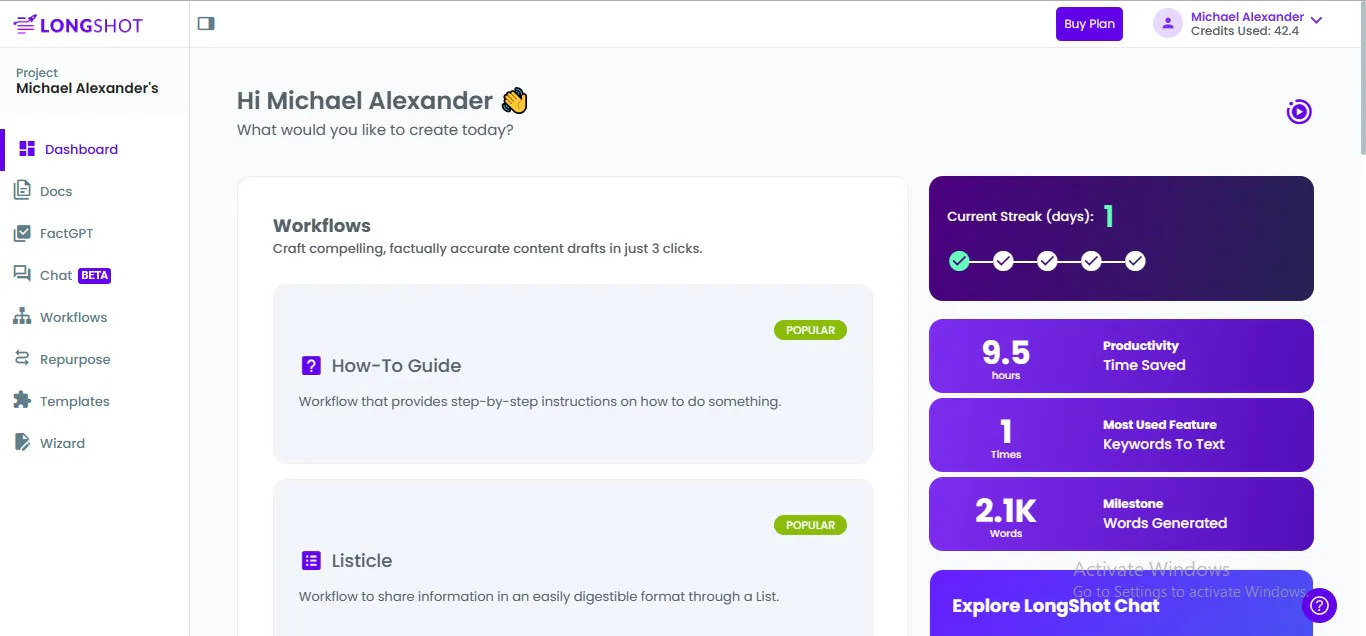The width and height of the screenshot is (1366, 636).
Task: Open the help question mark button
Action: [x=1319, y=605]
